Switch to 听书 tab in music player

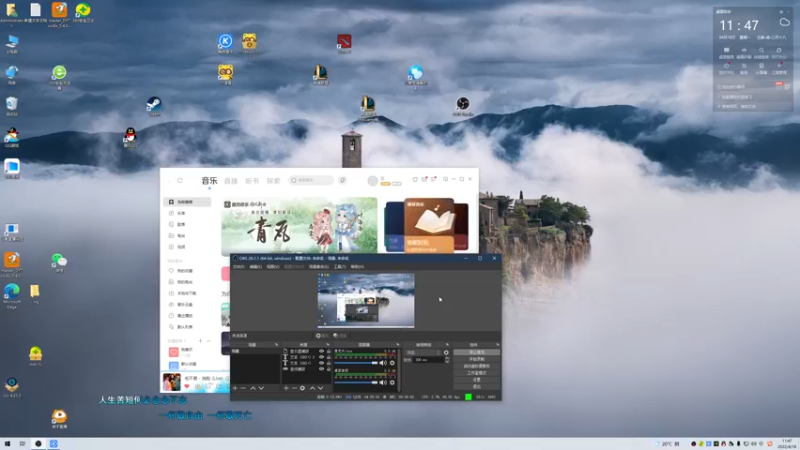[x=252, y=181]
